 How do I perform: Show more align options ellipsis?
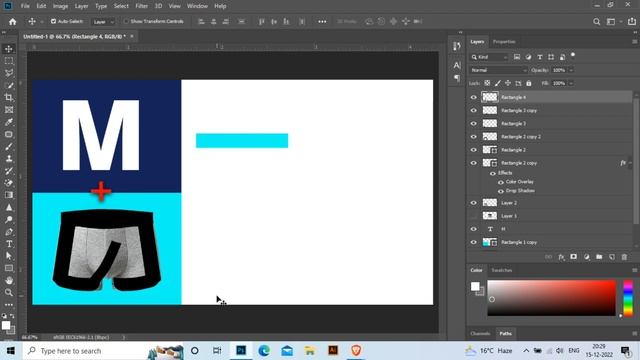[322, 22]
